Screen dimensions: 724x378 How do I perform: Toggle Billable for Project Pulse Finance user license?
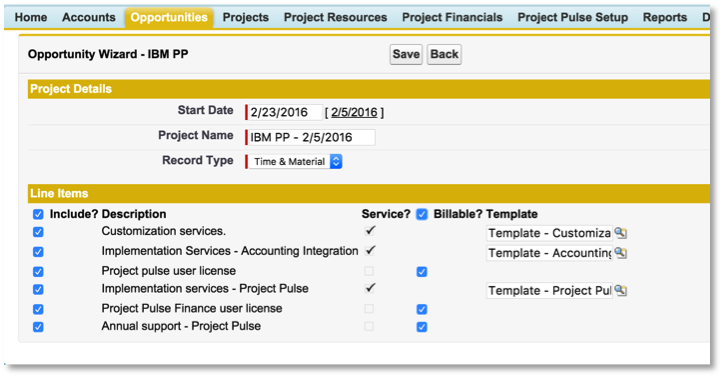(x=422, y=309)
